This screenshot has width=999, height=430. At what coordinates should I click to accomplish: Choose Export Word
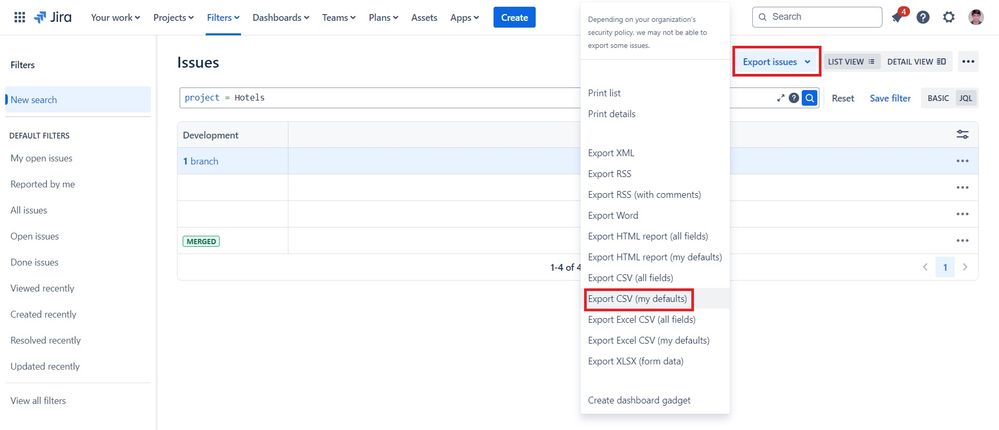point(654,215)
